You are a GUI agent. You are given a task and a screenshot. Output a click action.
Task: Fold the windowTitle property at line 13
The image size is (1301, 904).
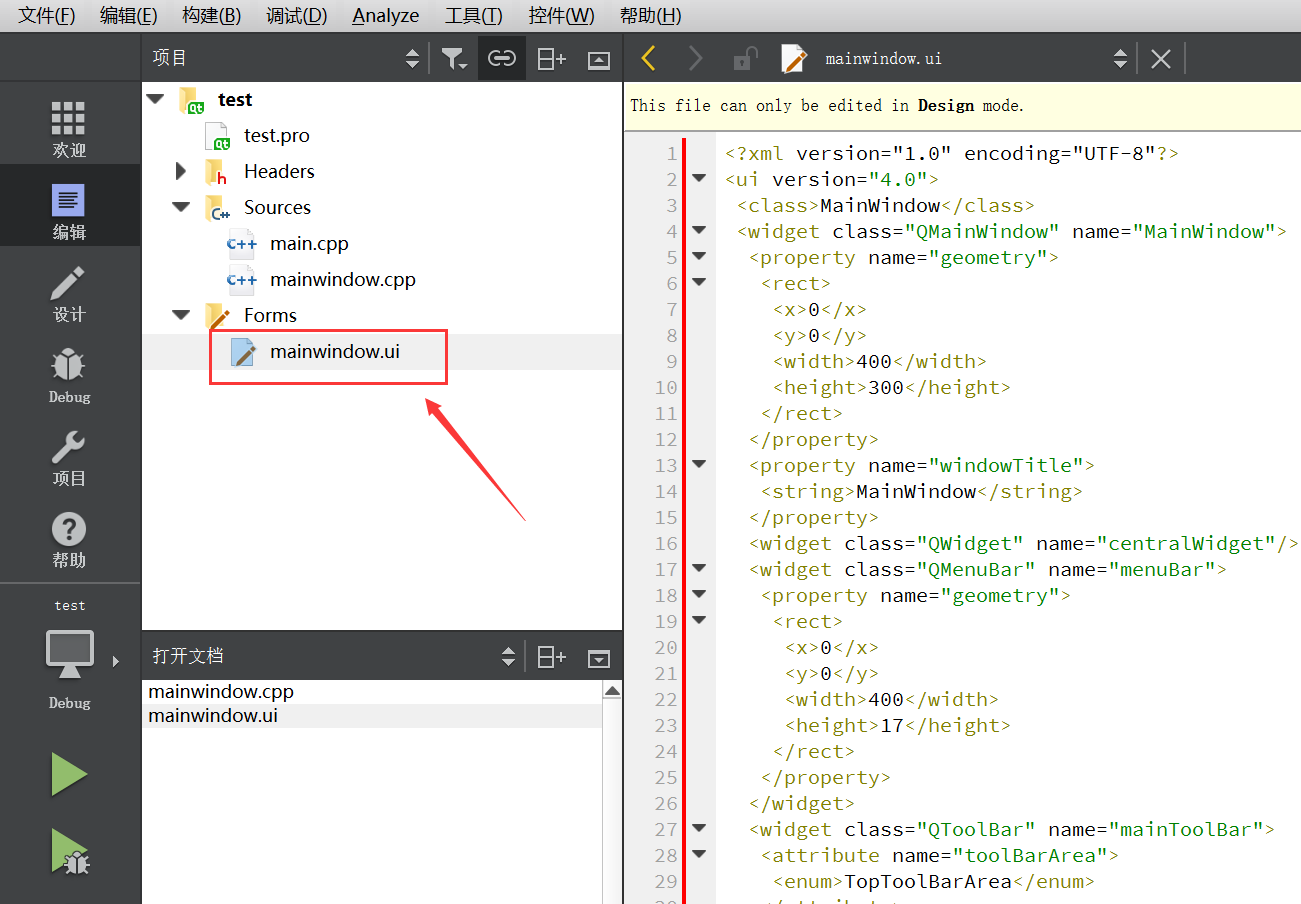coord(699,464)
